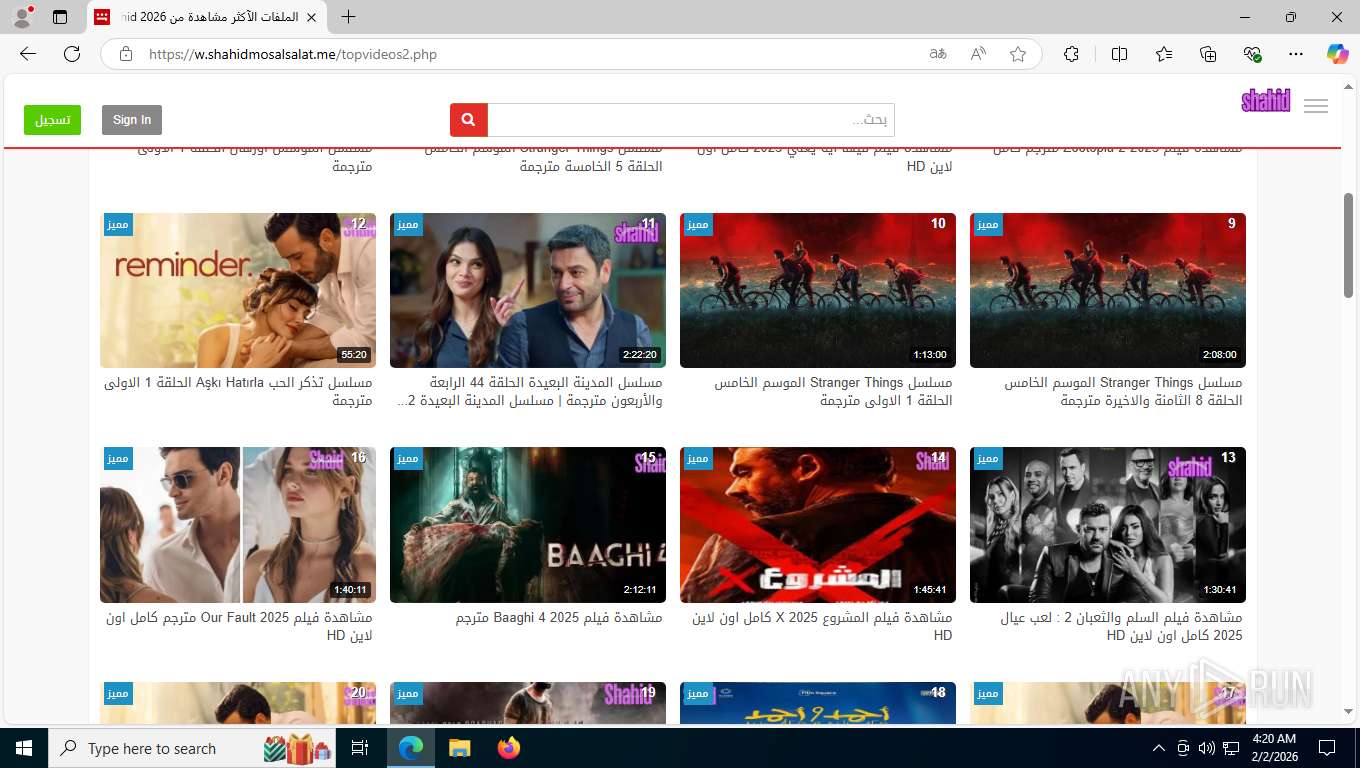Open File Explorer on taskbar
The width and height of the screenshot is (1360, 768).
[x=459, y=748]
